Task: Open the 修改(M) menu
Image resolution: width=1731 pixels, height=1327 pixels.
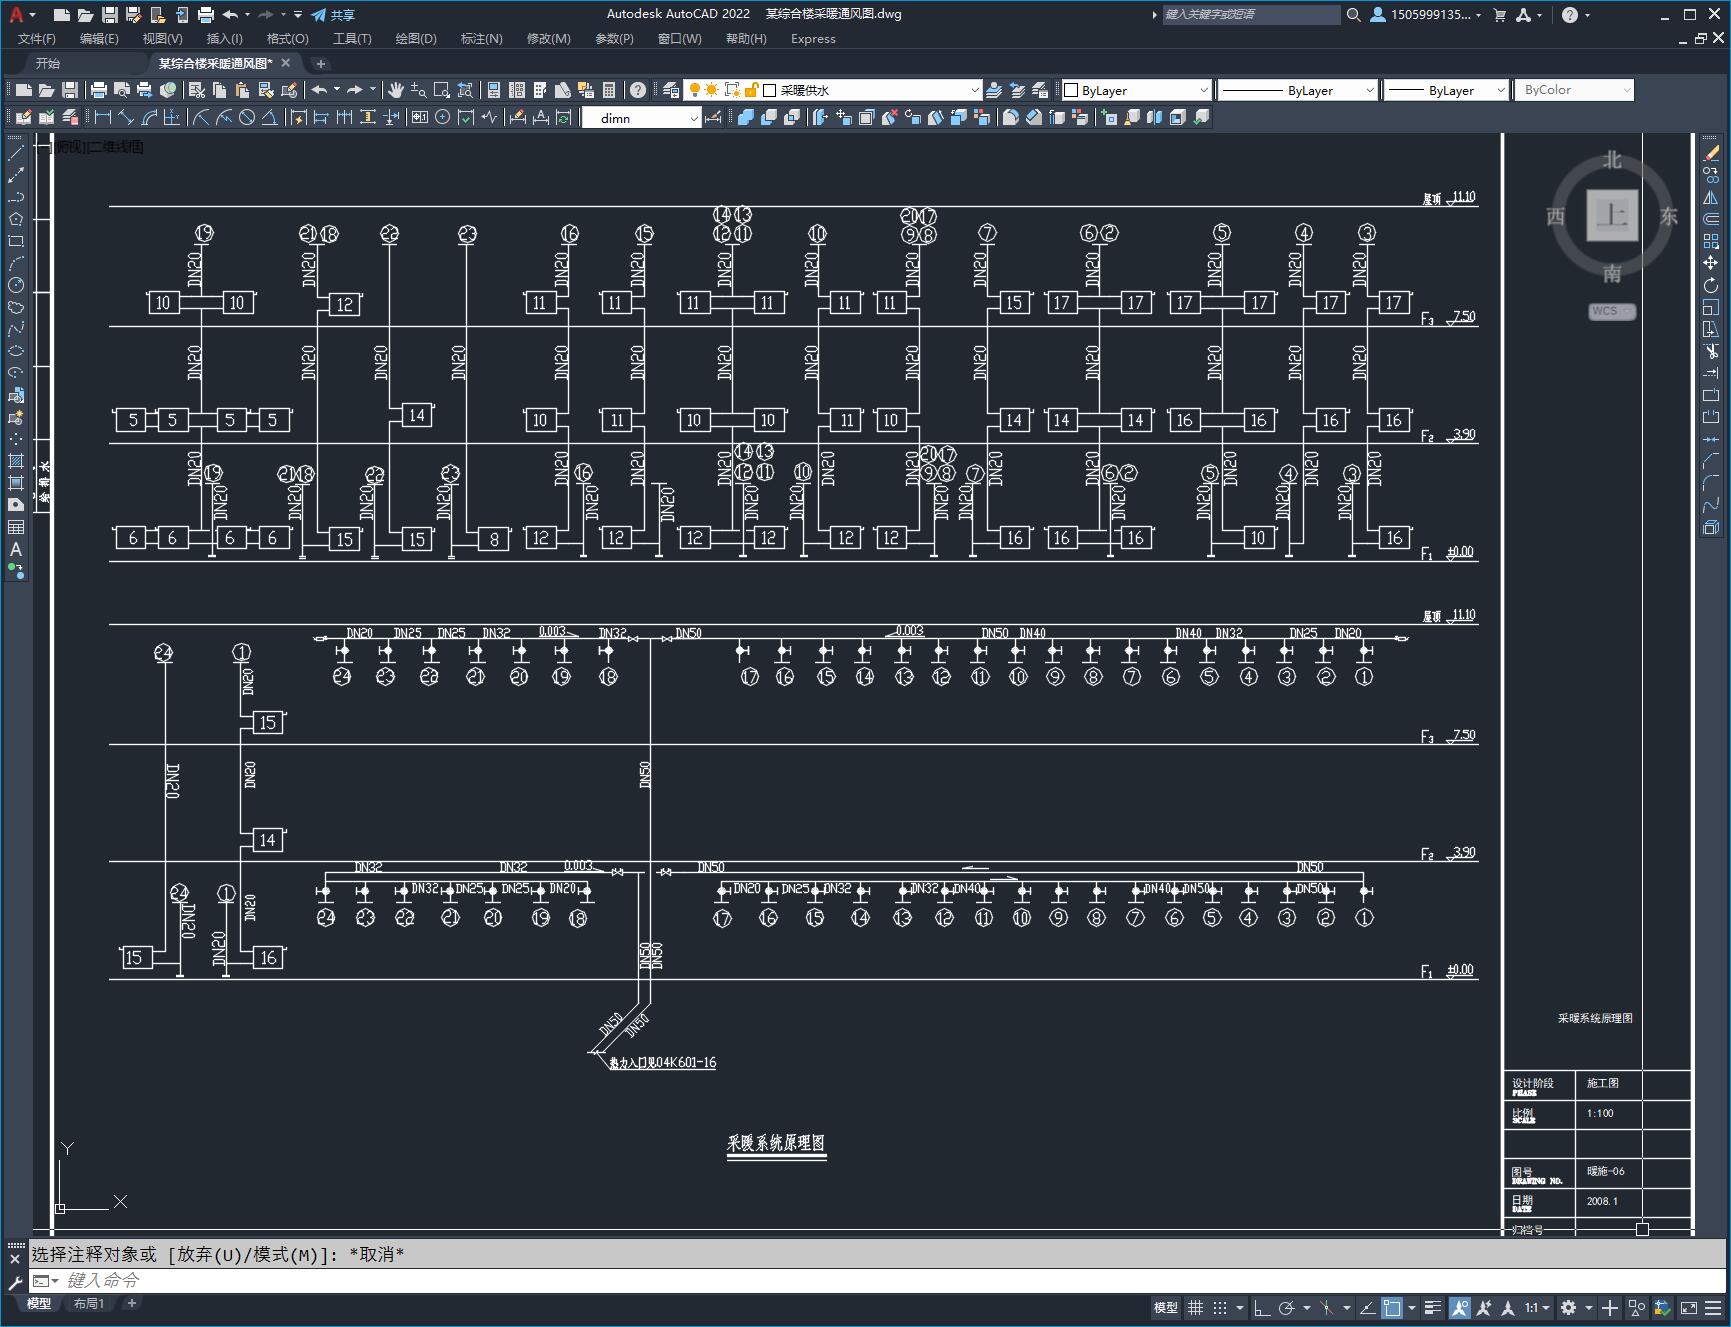Action: (548, 39)
